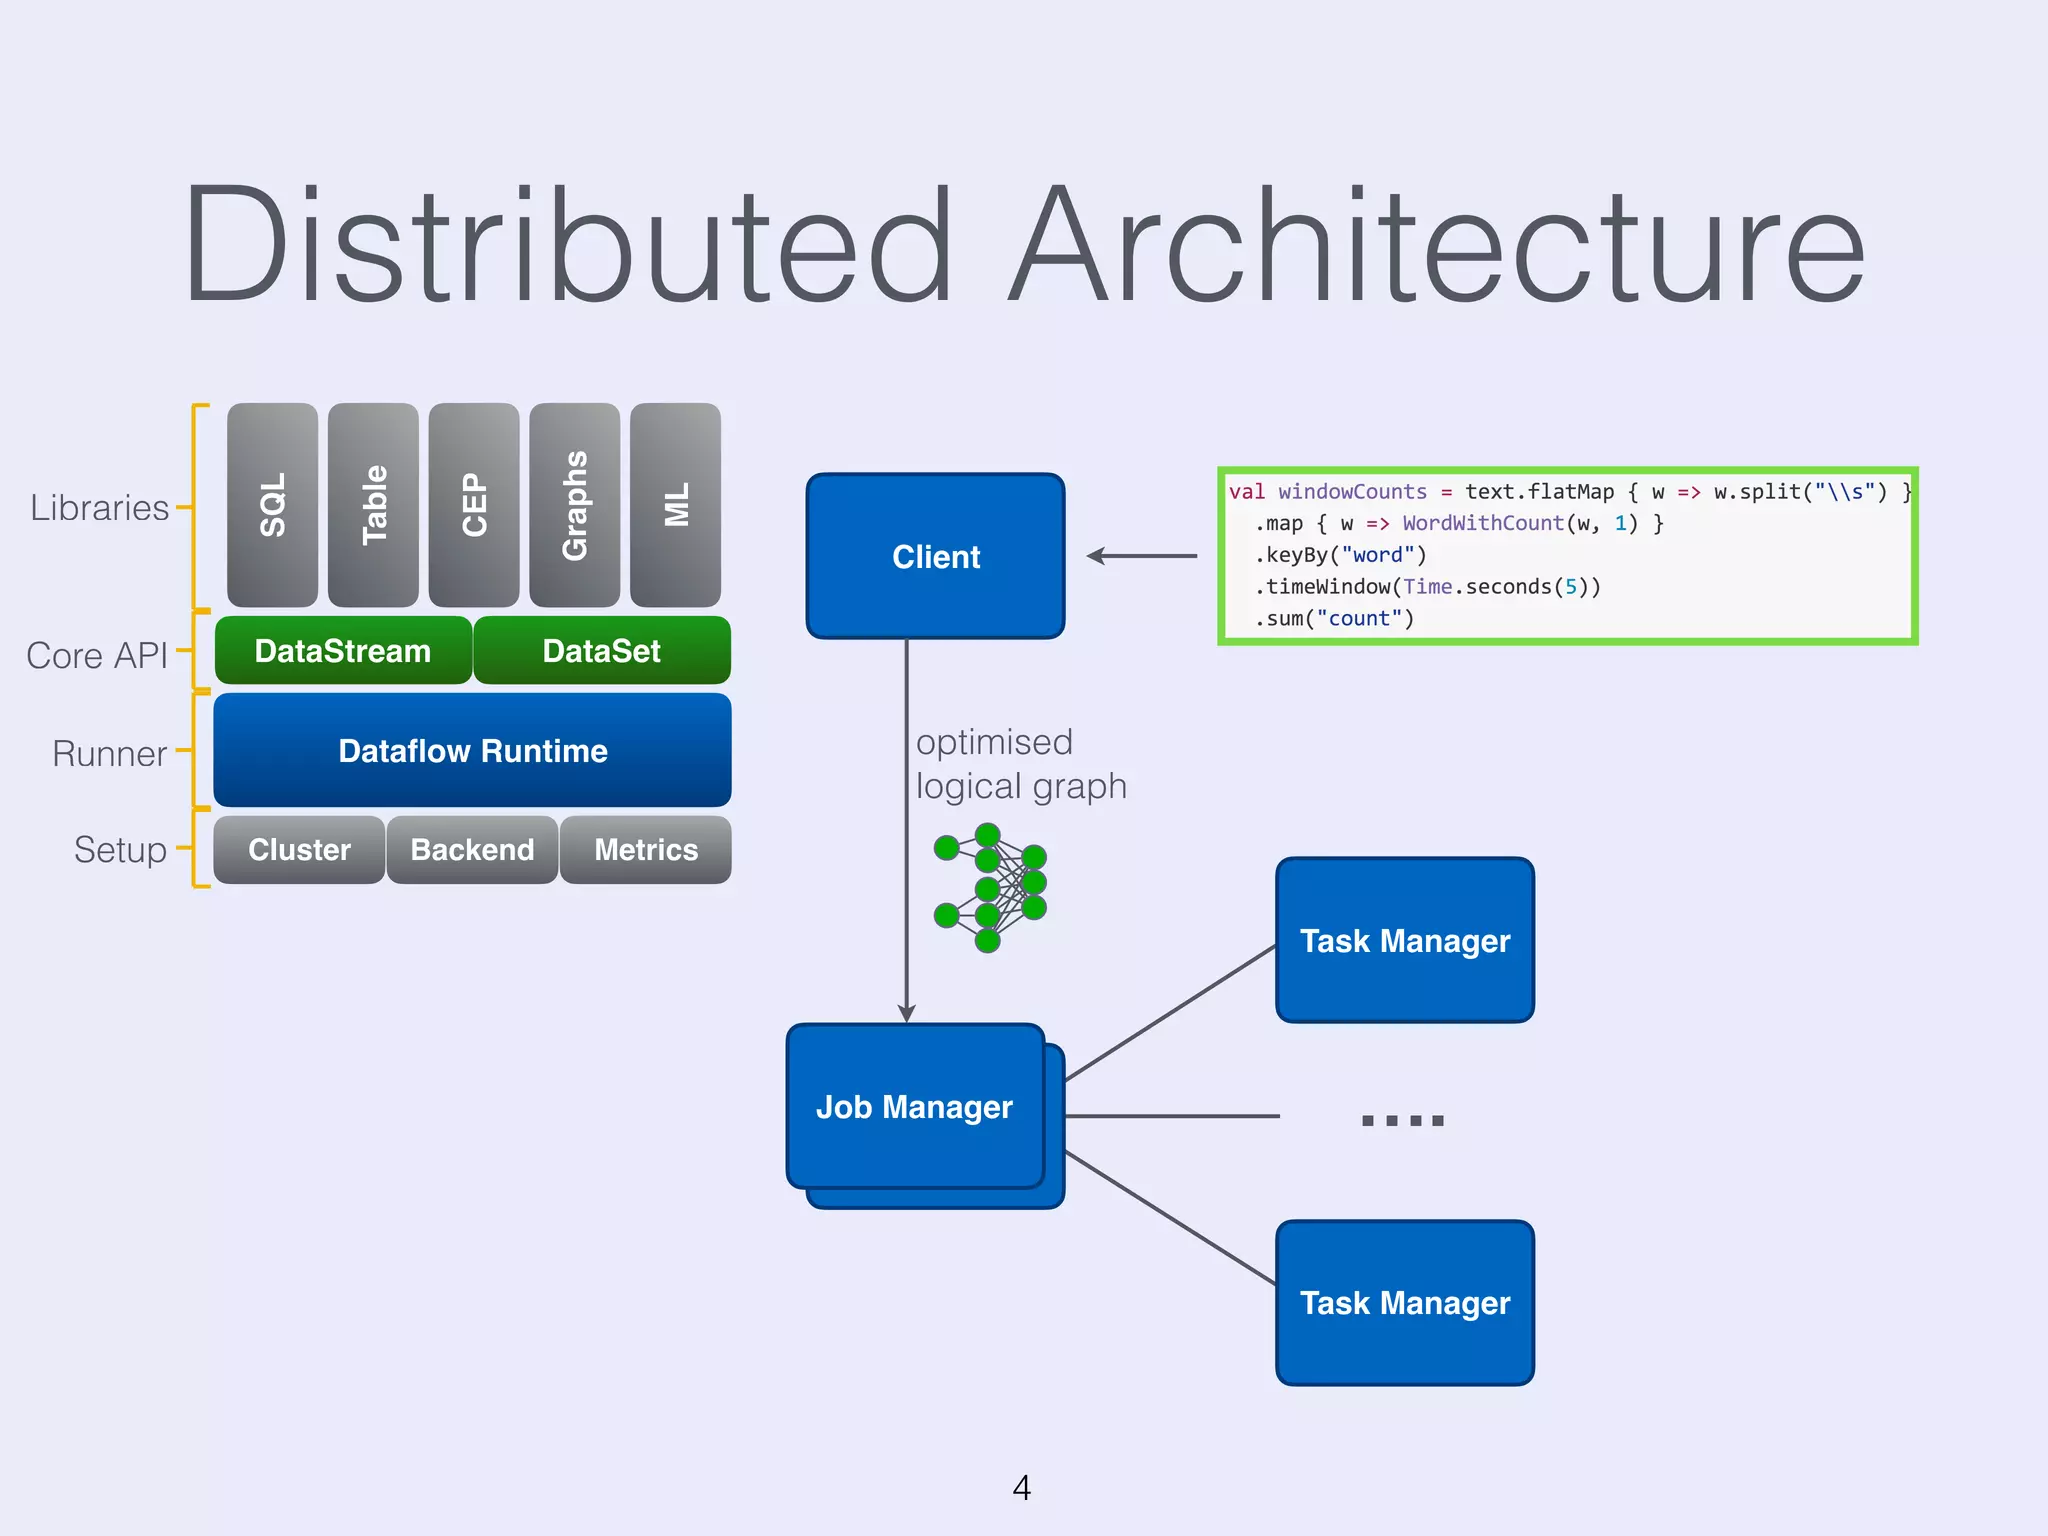This screenshot has width=2048, height=1536.
Task: Click the 'val windowCounts' code line
Action: pos(1570,492)
